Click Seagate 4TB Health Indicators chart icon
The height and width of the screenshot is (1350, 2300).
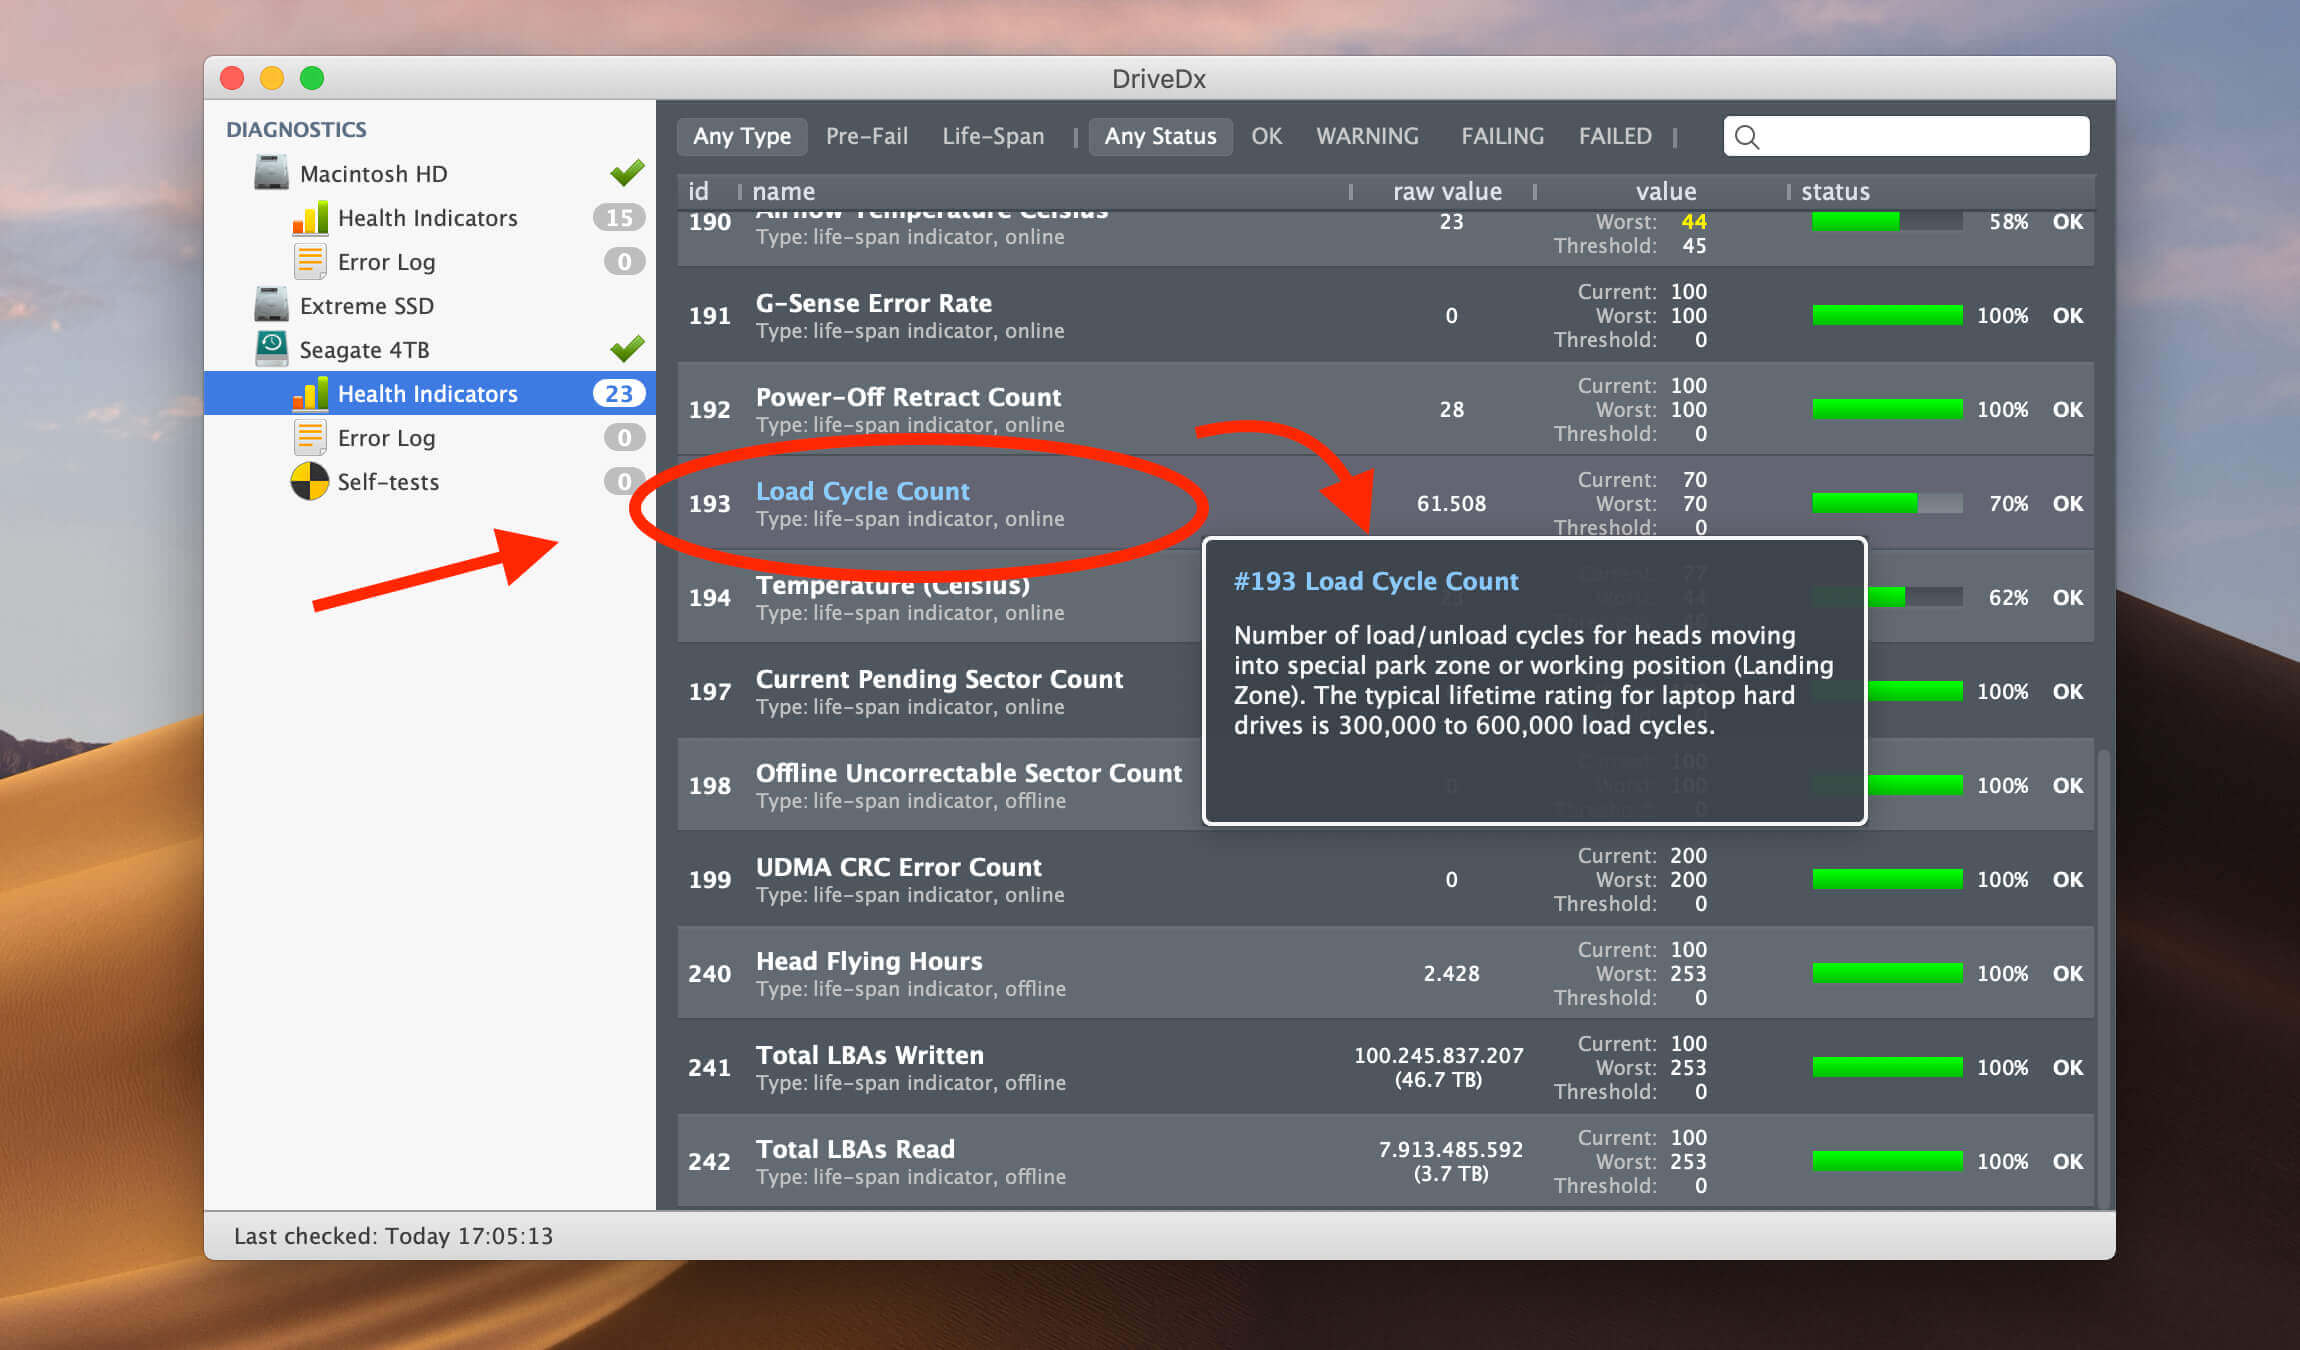click(x=310, y=393)
